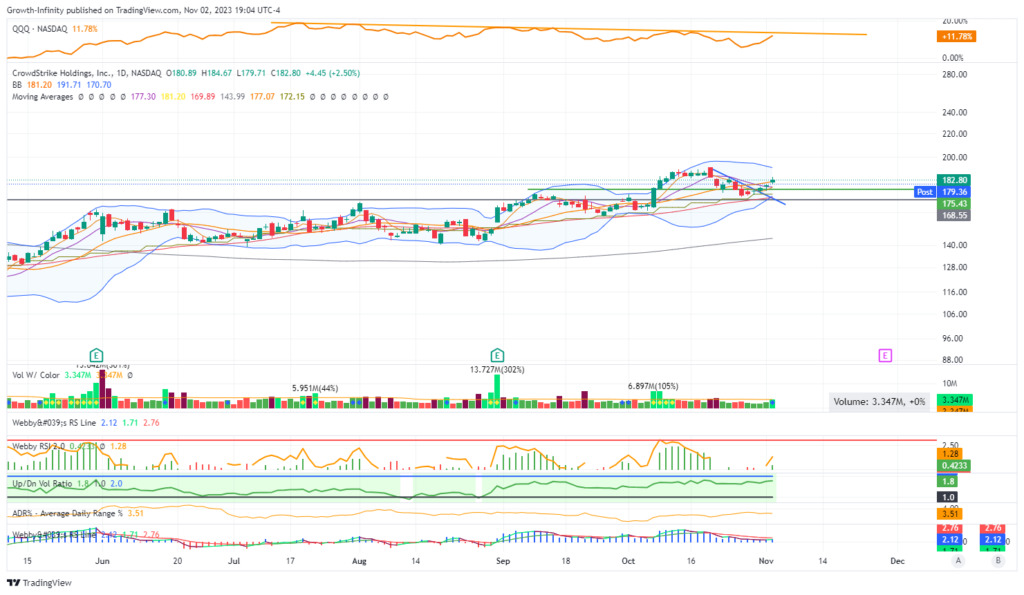Click the 168.55 gray price label
This screenshot has width=1024, height=595.
(957, 214)
